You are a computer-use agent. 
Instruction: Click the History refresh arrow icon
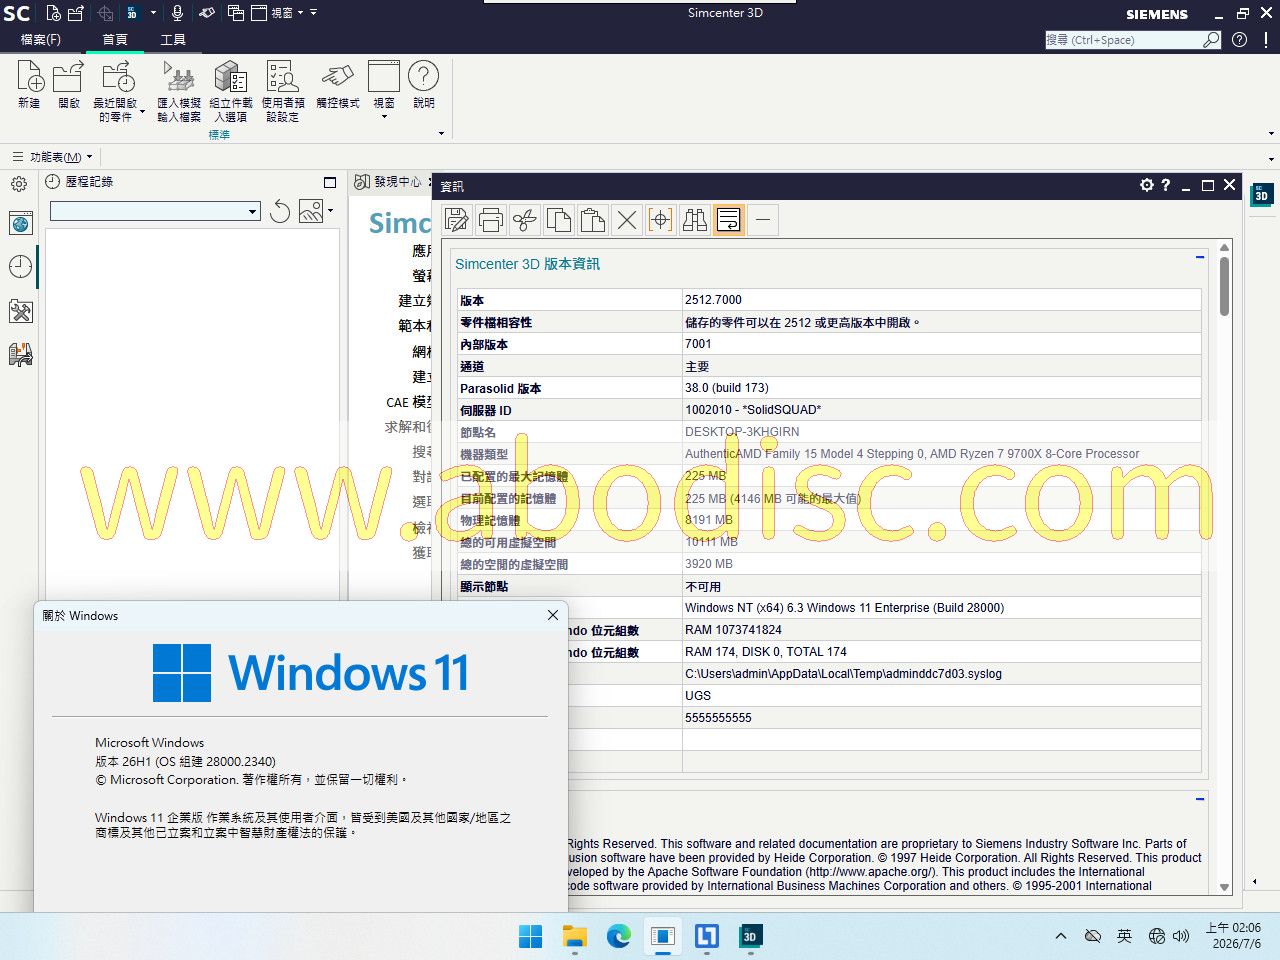click(x=280, y=211)
